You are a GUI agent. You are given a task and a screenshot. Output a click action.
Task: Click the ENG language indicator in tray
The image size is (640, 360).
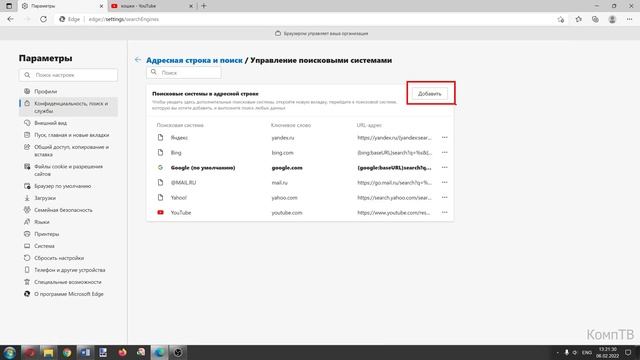click(587, 353)
